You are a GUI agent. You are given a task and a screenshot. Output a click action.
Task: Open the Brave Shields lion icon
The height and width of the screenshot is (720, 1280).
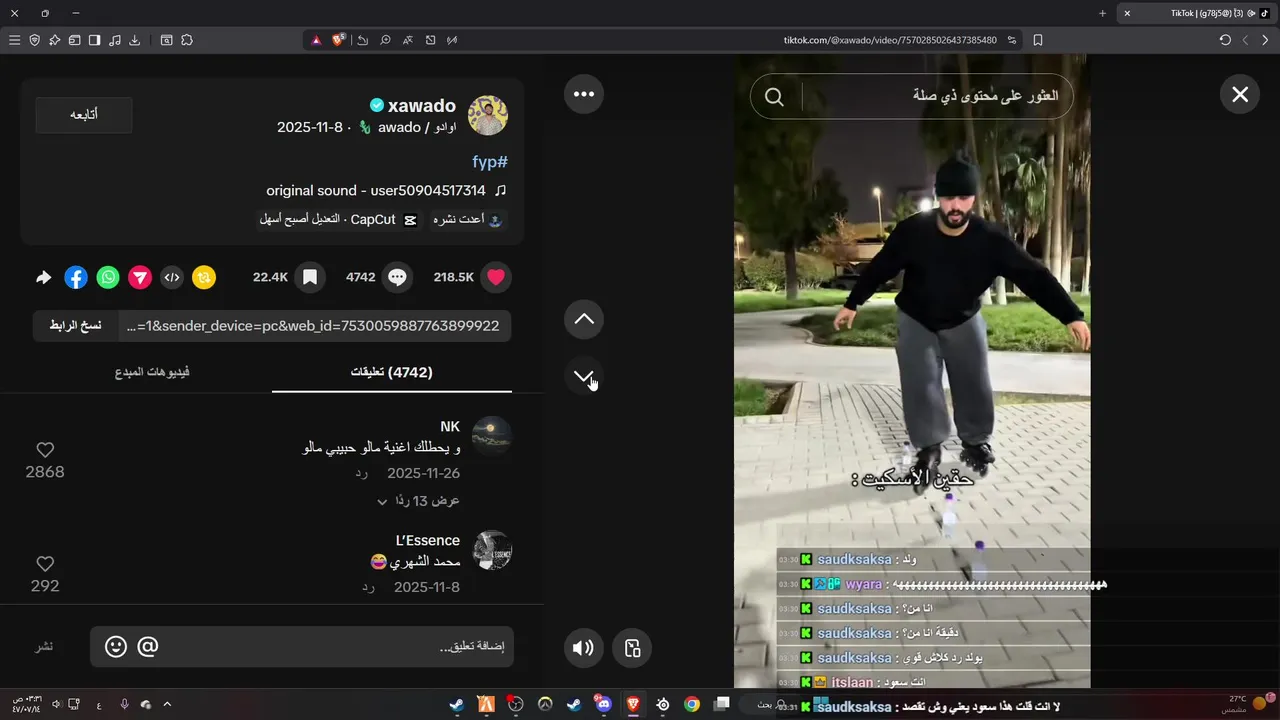tap(338, 40)
